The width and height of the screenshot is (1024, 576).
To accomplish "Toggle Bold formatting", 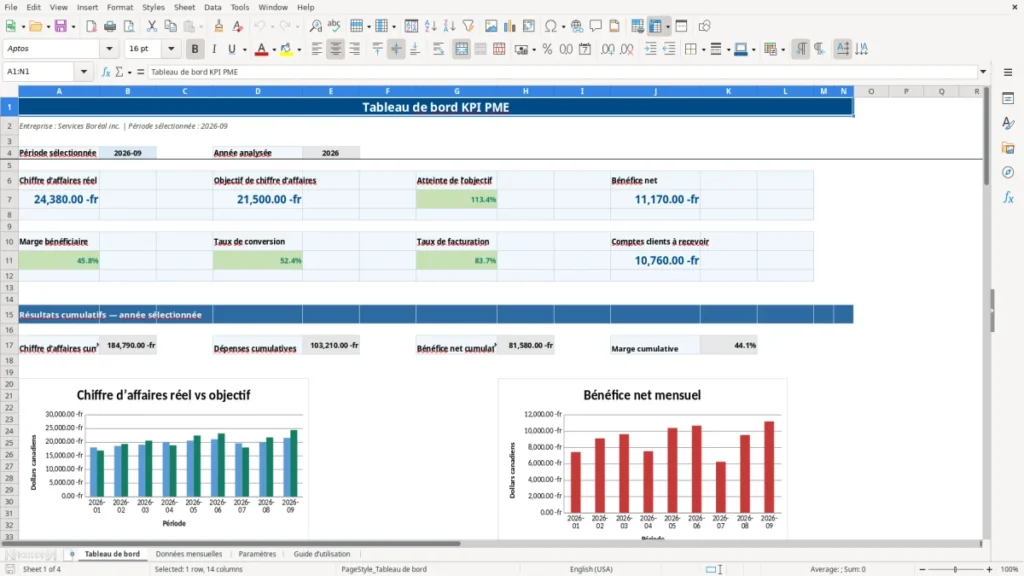I will click(x=195, y=49).
